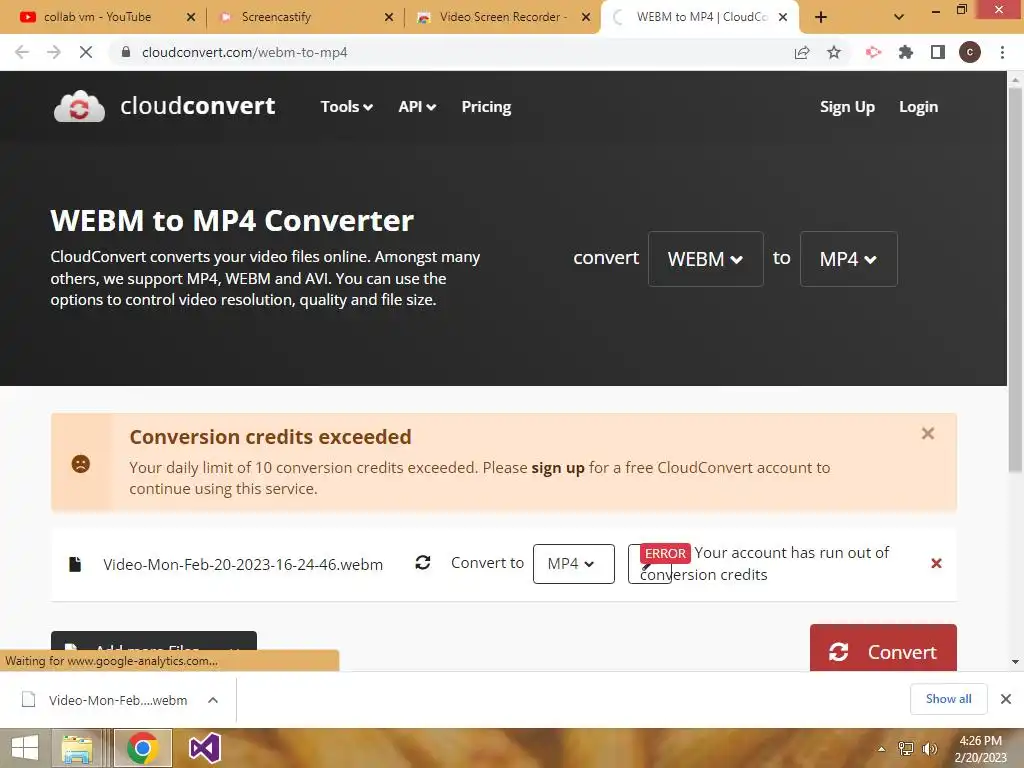Open the WEBM source format dropdown
Image resolution: width=1024 pixels, height=768 pixels.
coord(705,259)
